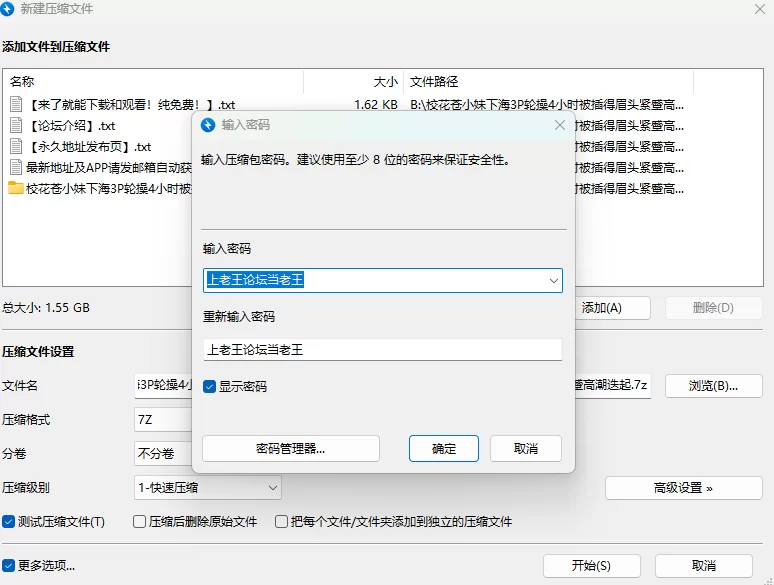
Task: Open the password history dropdown arrow
Action: [x=553, y=280]
